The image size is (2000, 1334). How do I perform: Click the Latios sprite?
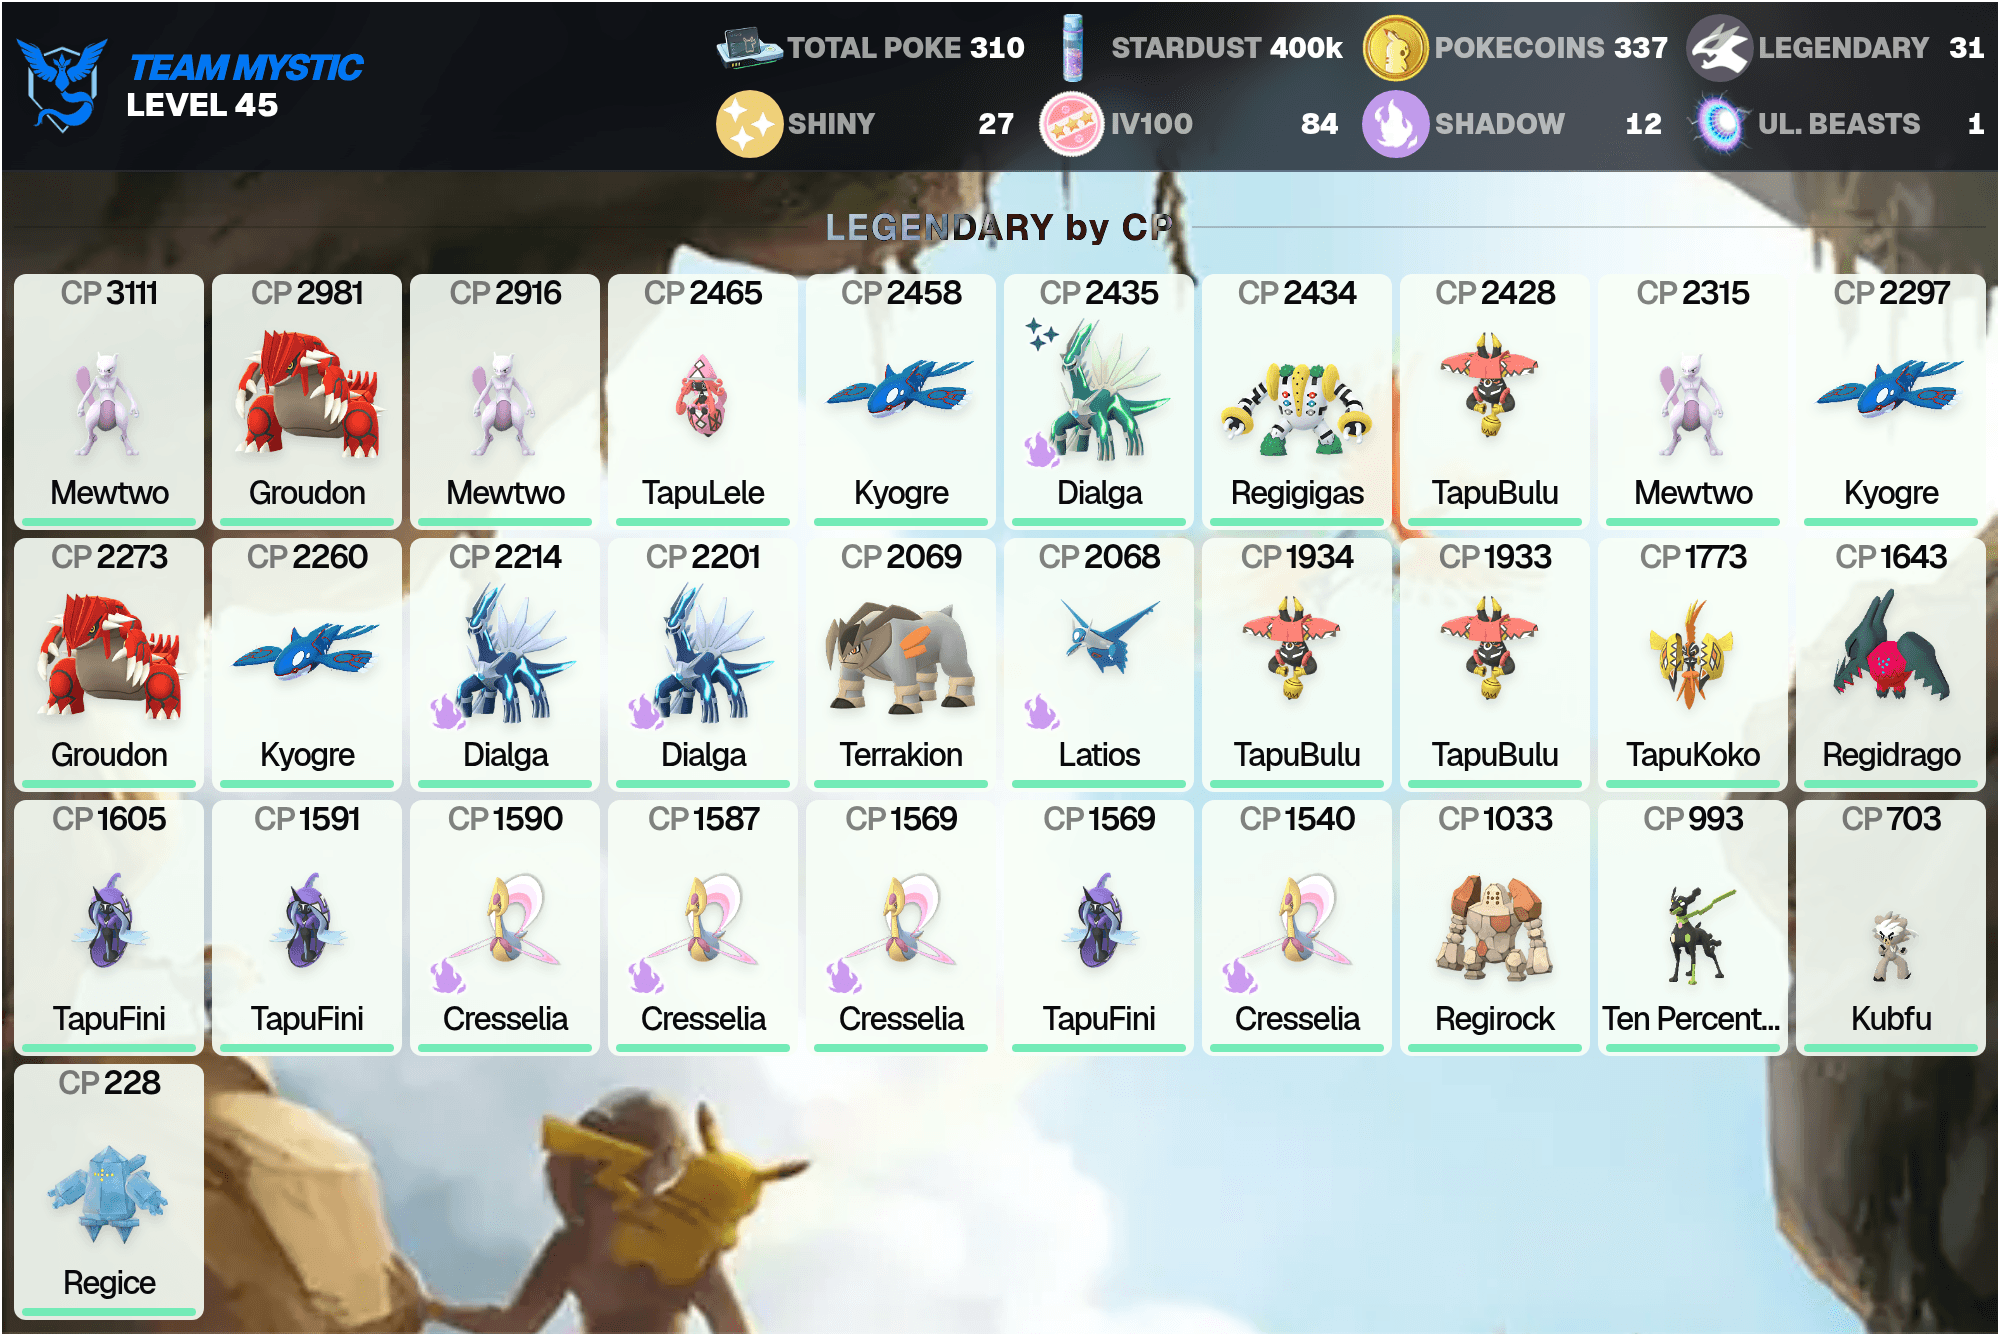(1108, 636)
